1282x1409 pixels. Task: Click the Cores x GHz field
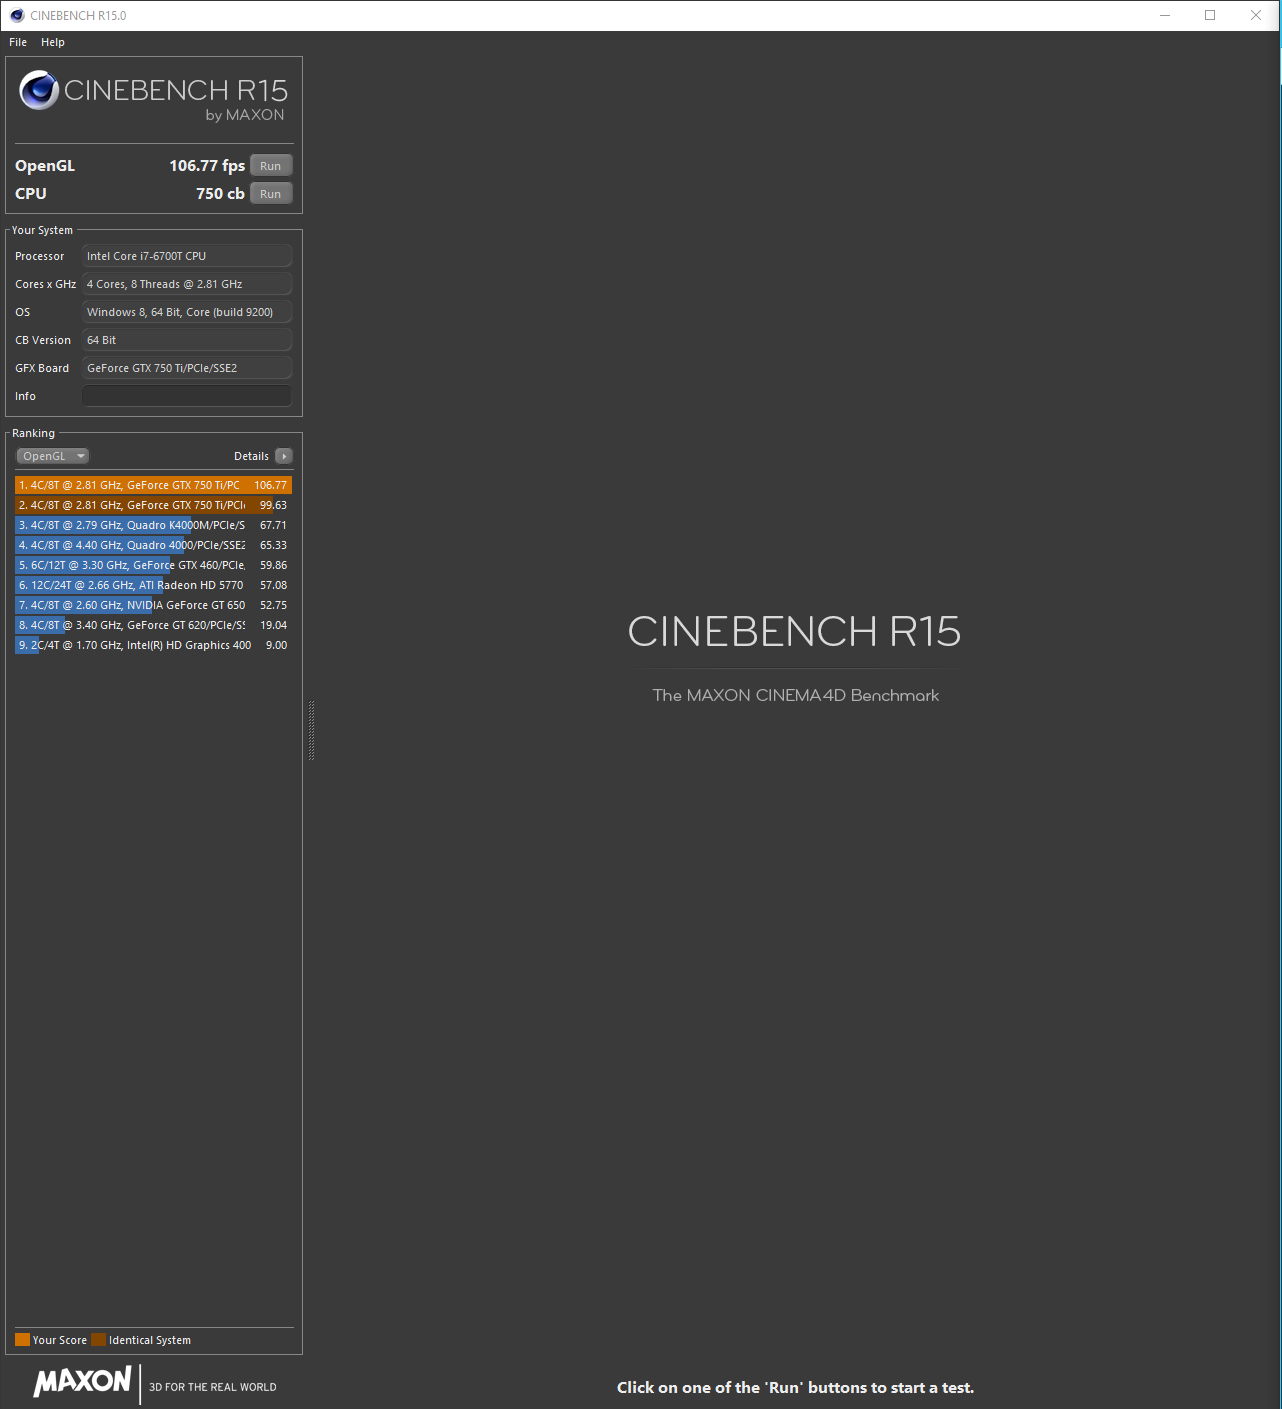pyautogui.click(x=187, y=284)
